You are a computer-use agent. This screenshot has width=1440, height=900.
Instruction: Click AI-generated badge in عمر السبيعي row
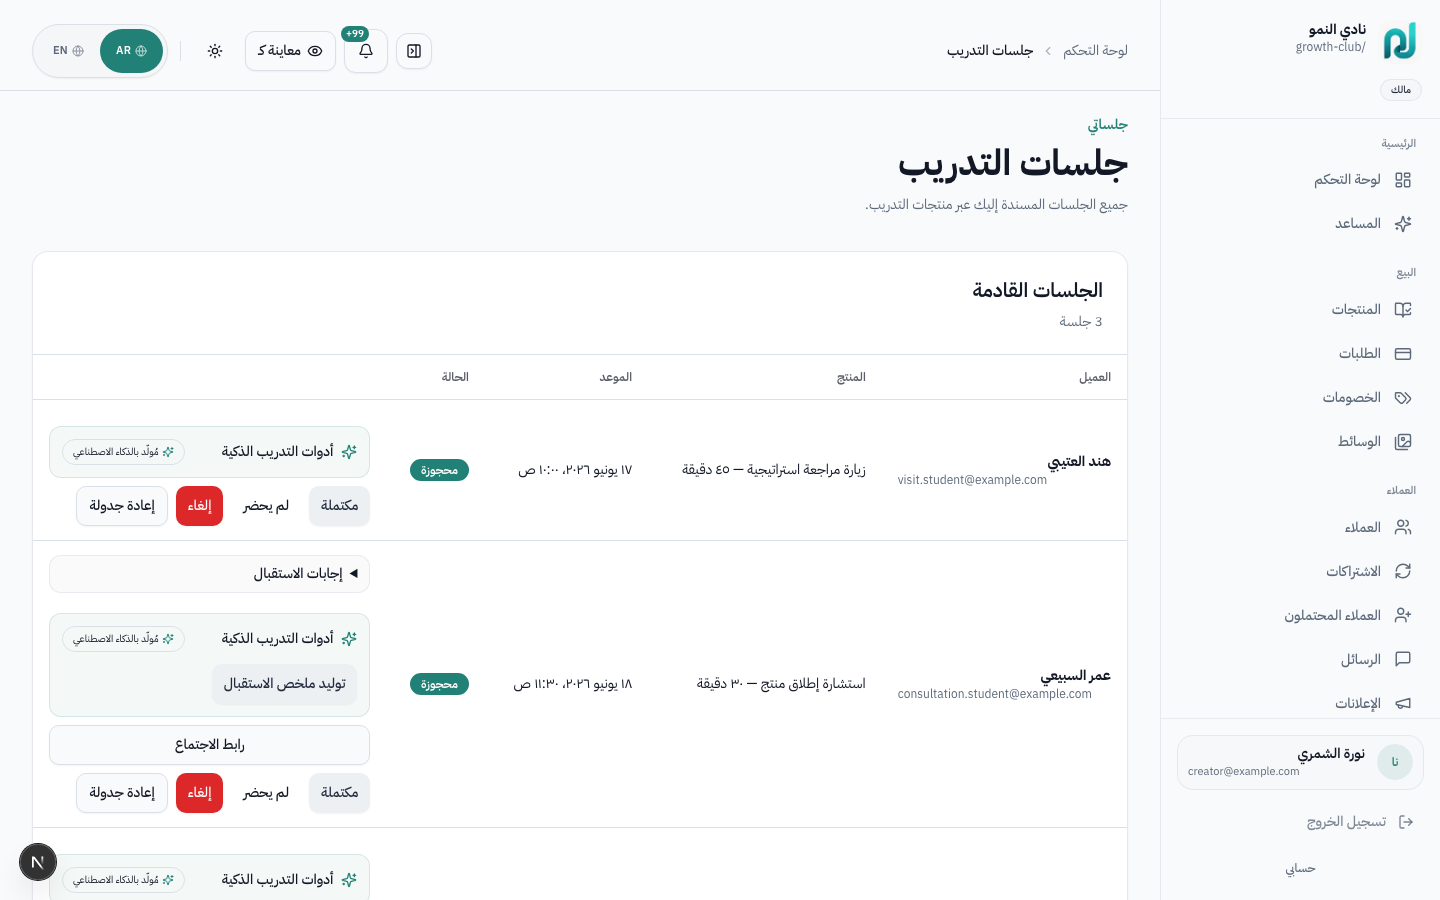point(123,639)
